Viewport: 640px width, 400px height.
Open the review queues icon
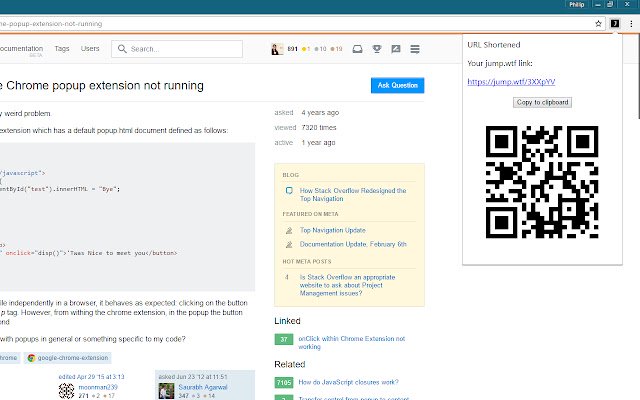(396, 49)
